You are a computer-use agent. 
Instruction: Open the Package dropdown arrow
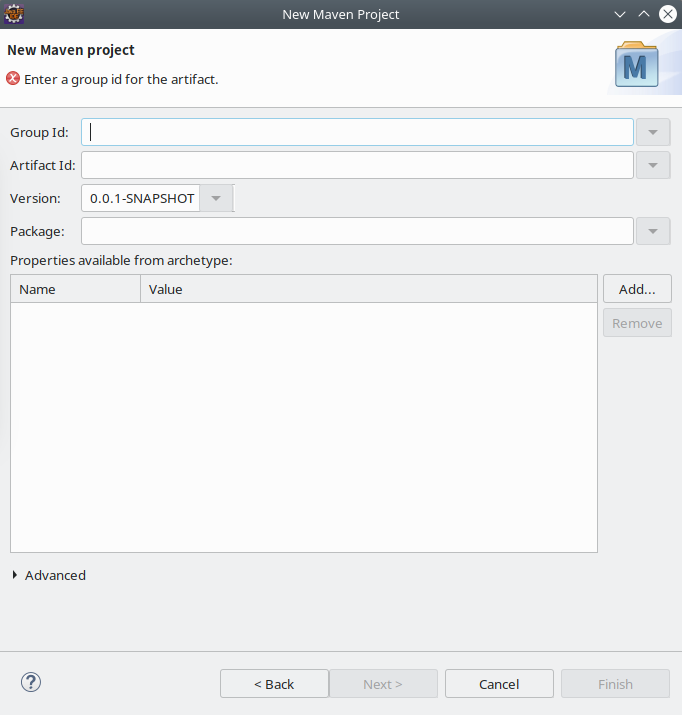click(x=653, y=231)
